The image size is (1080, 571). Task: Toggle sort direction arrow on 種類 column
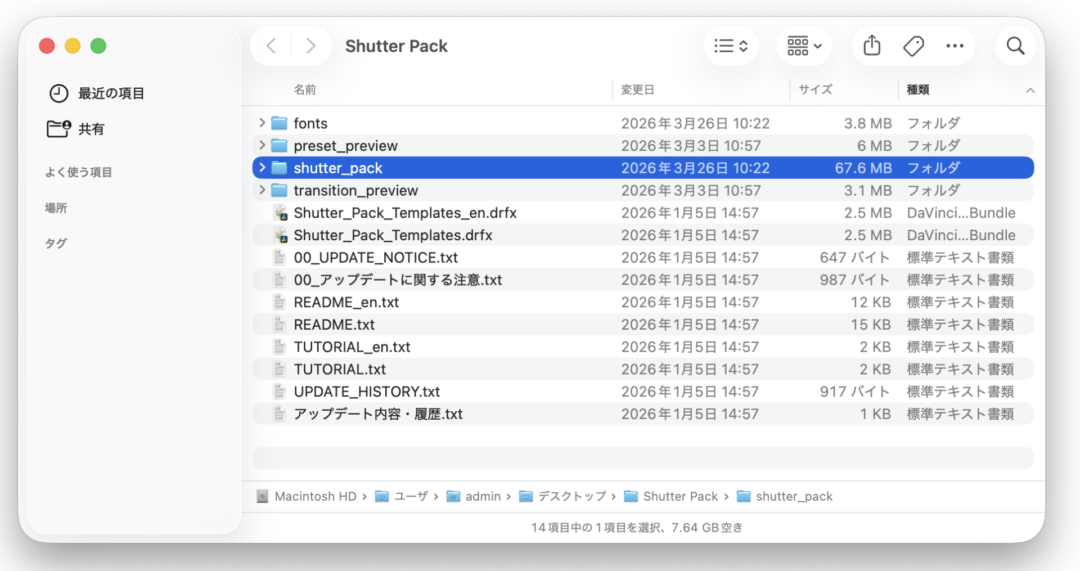(x=1030, y=90)
